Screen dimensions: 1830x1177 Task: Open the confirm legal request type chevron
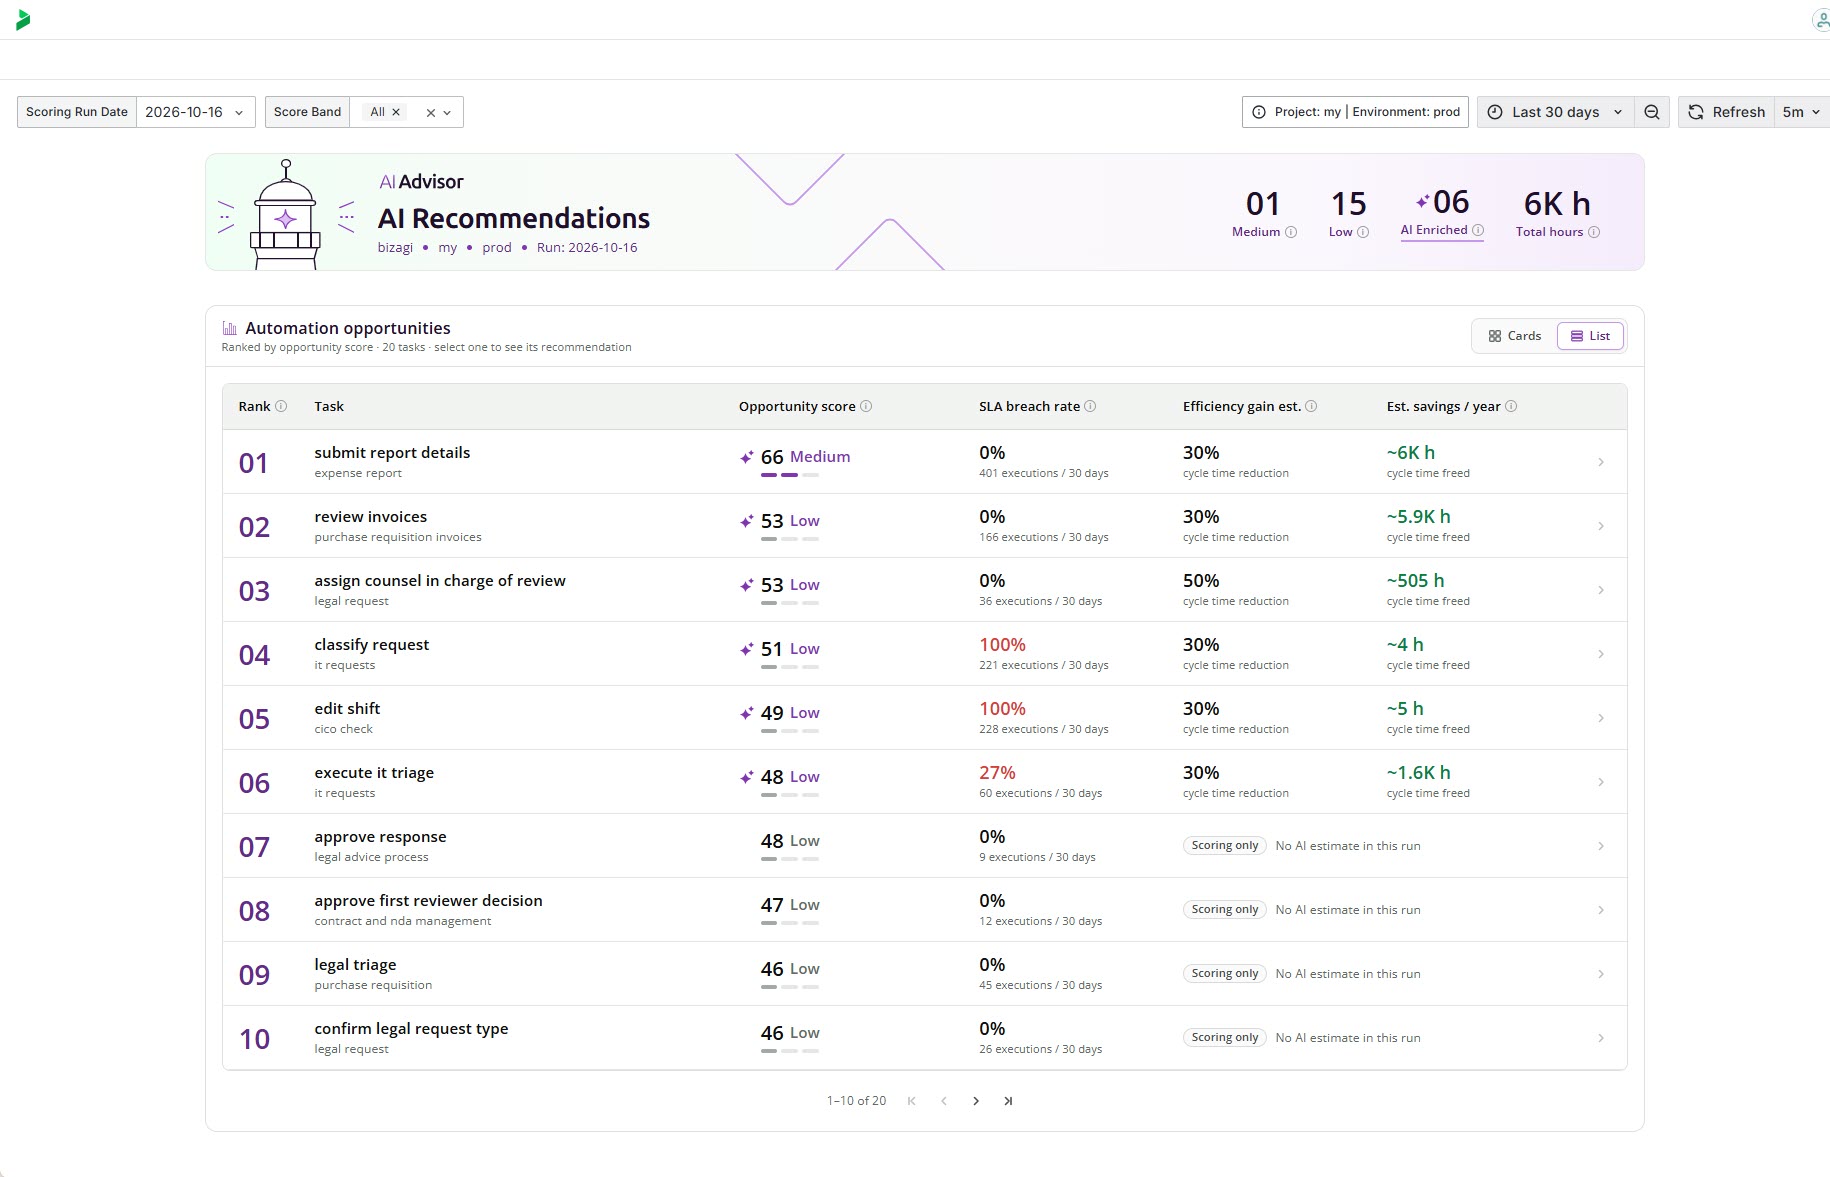pyautogui.click(x=1601, y=1038)
